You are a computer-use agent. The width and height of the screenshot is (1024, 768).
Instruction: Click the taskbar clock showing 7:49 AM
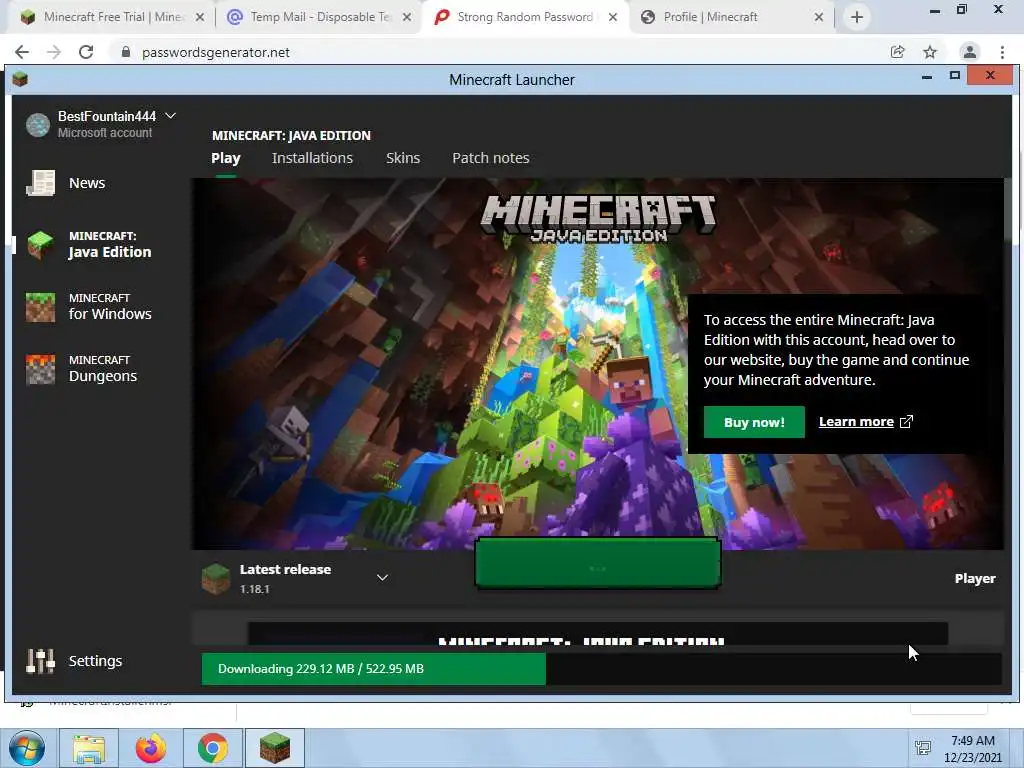point(972,749)
